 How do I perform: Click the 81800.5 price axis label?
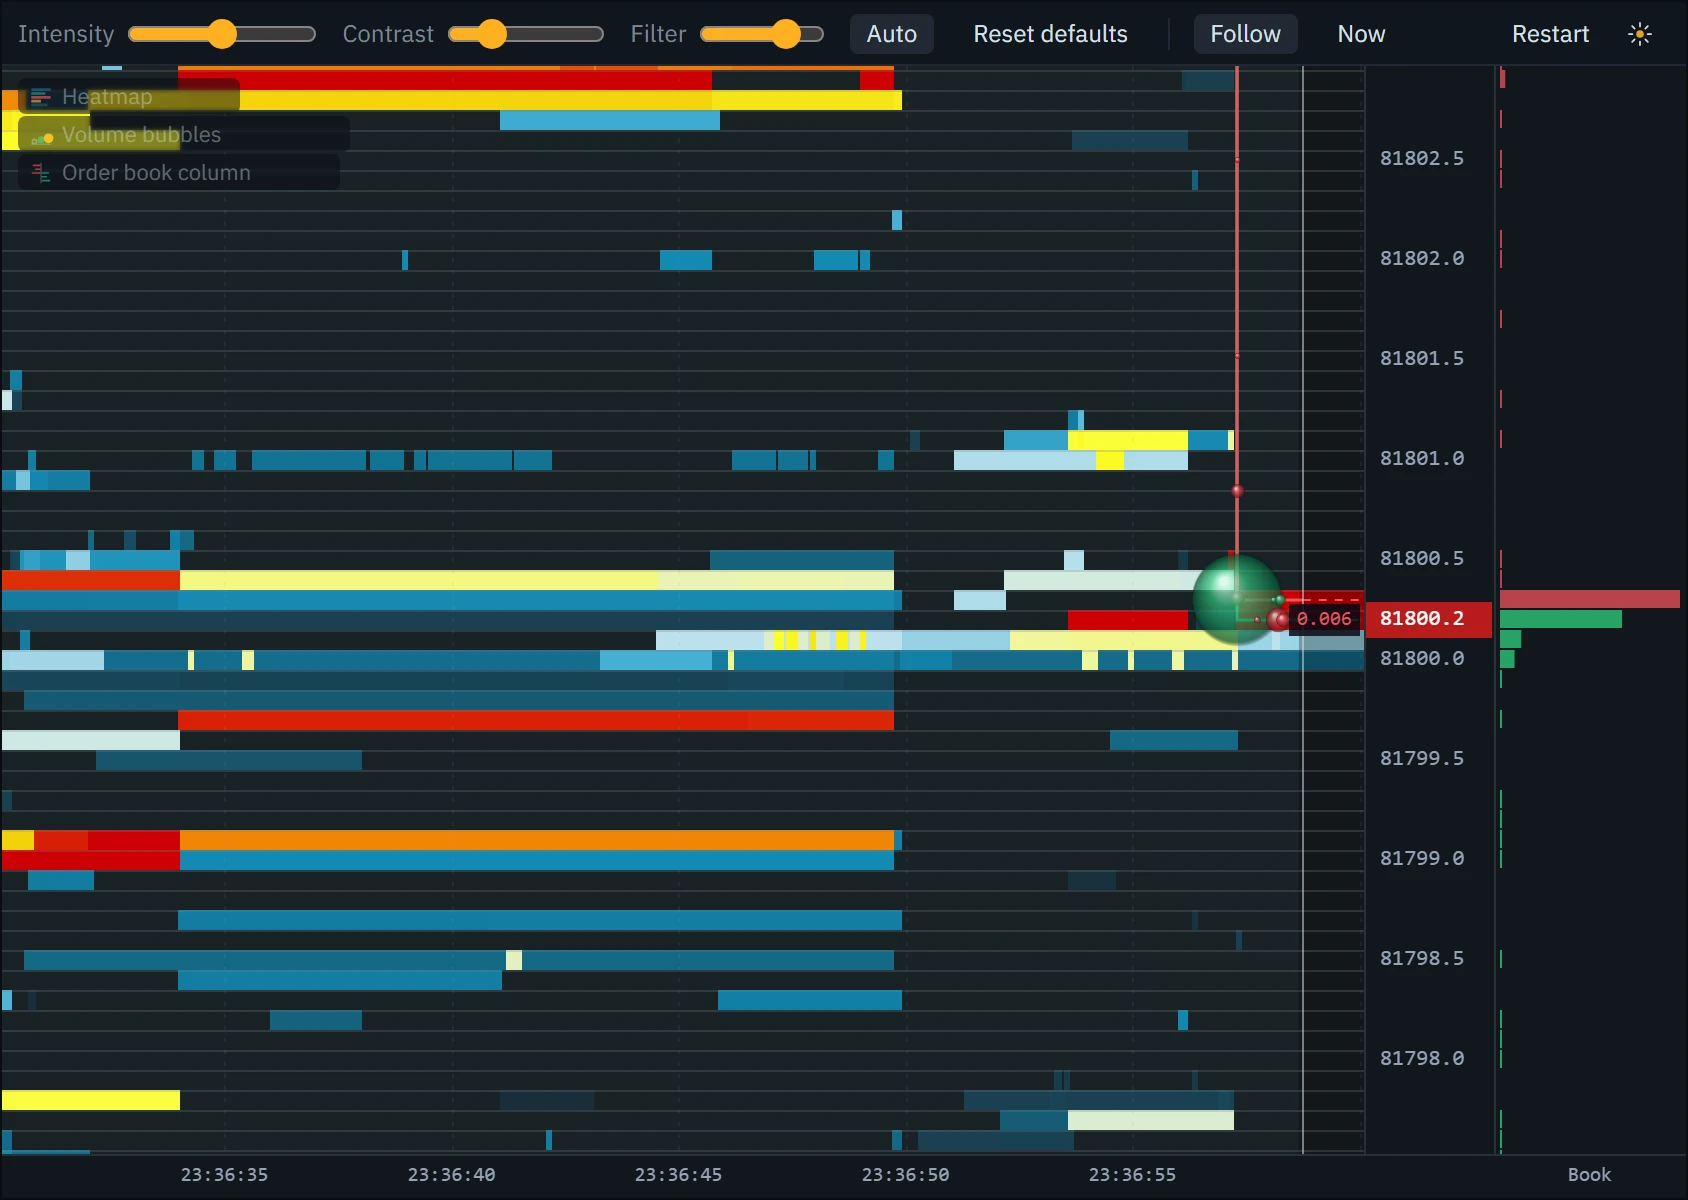tap(1421, 559)
